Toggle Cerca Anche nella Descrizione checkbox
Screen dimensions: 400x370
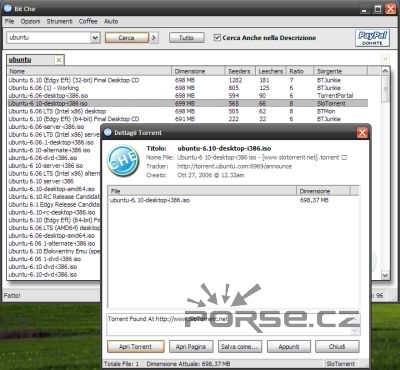point(217,38)
